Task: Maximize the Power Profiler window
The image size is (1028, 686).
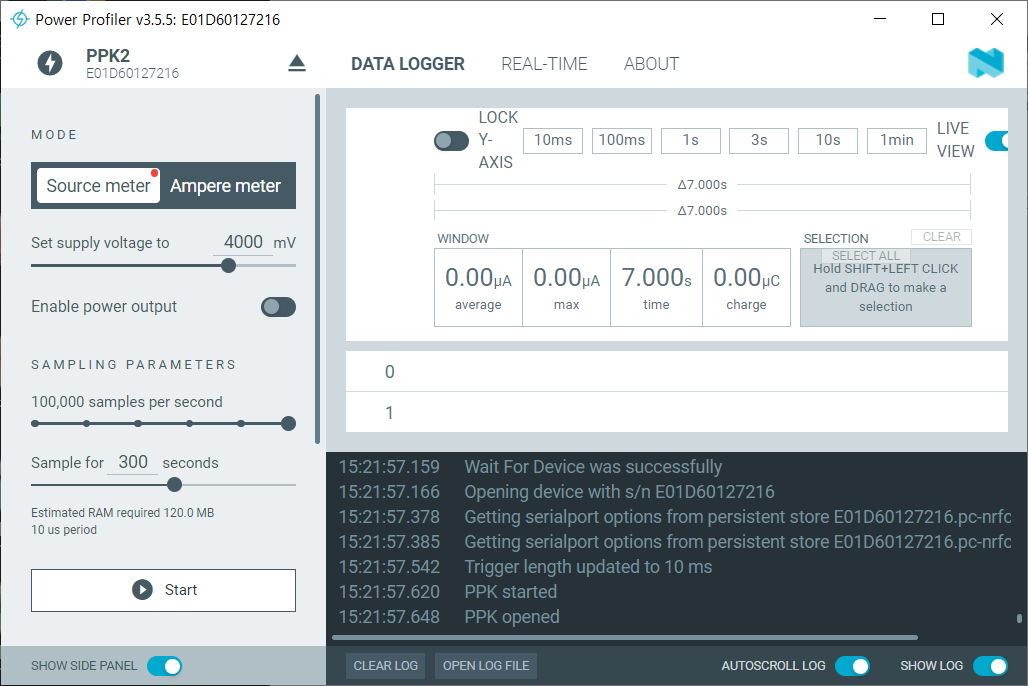Action: 938,19
